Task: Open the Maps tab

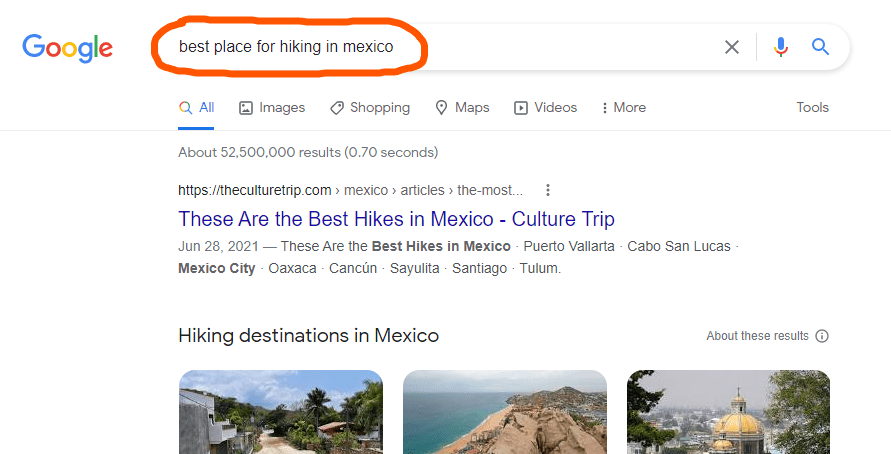Action: point(462,107)
